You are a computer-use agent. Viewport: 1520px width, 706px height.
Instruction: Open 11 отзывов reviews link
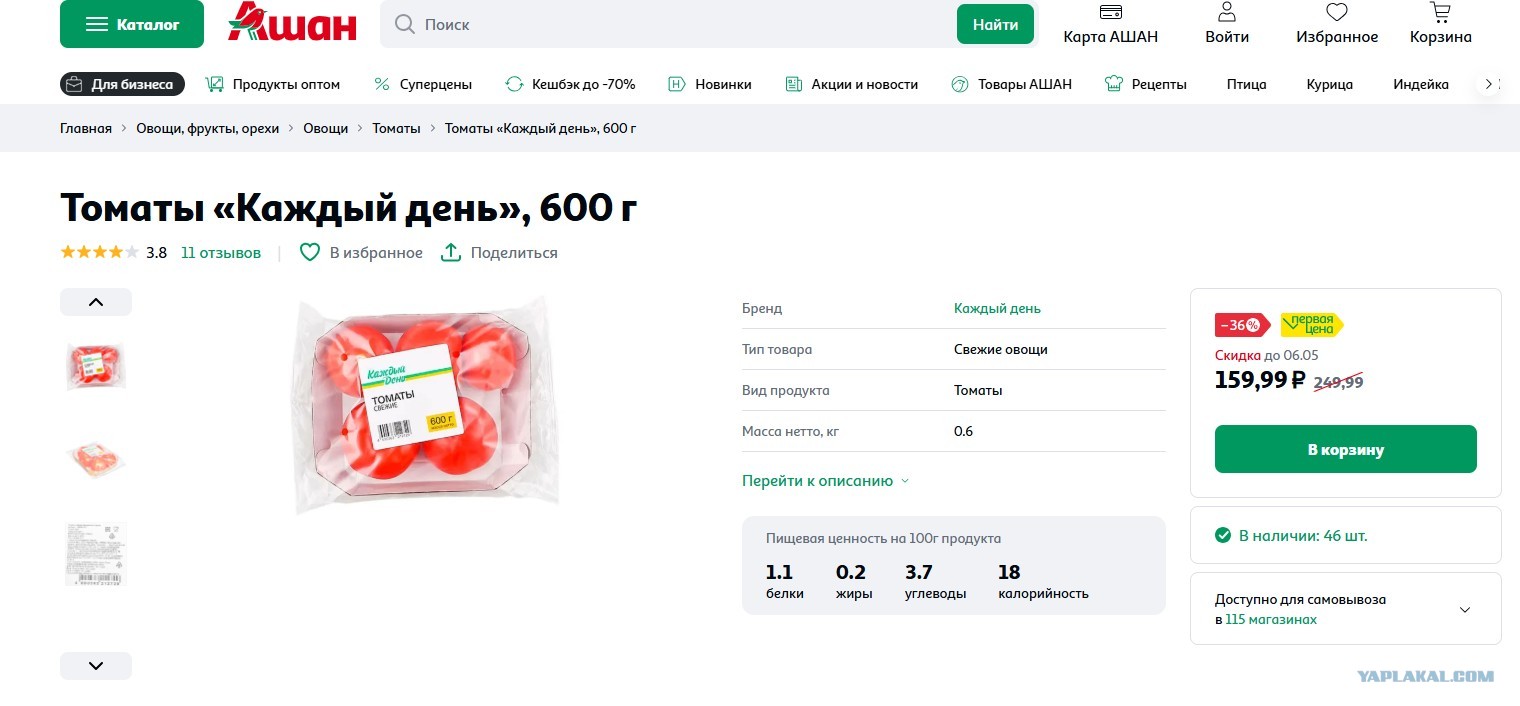pos(221,253)
